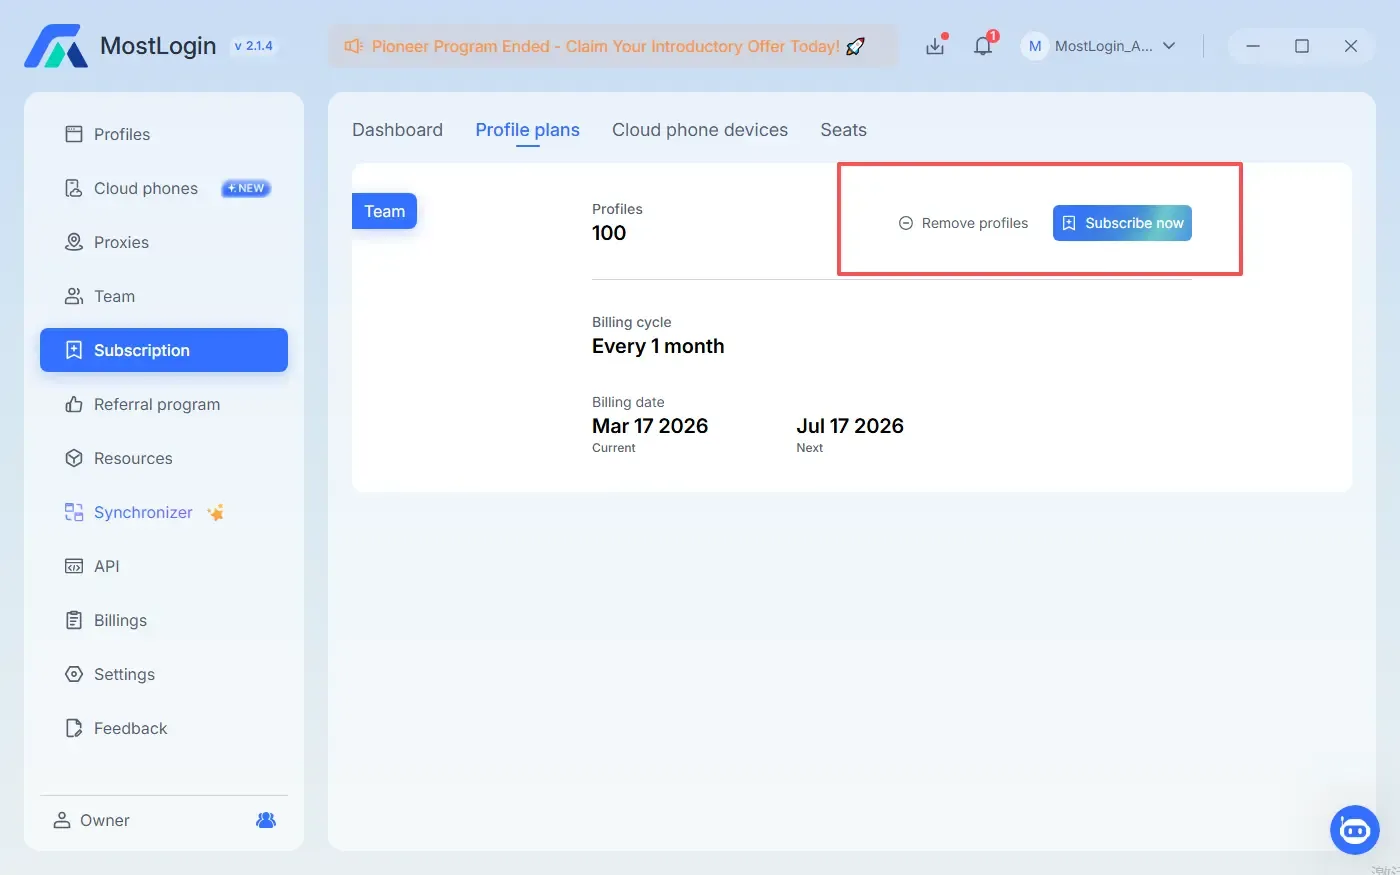Click the sparkle star next to Synchronizer
1400x875 pixels.
pos(215,512)
